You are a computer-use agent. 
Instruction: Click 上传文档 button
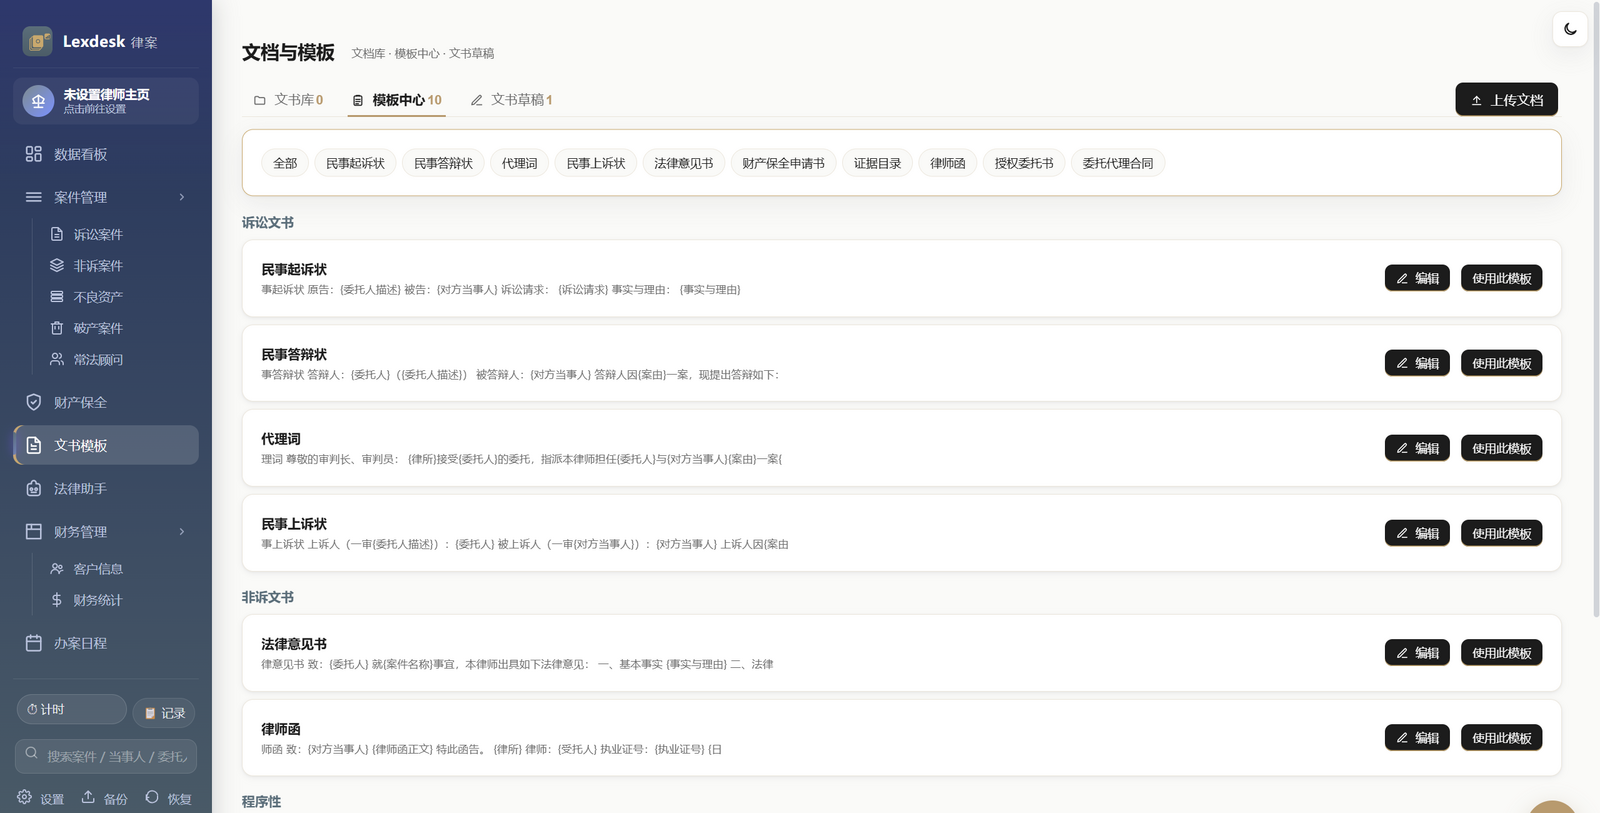tap(1506, 100)
